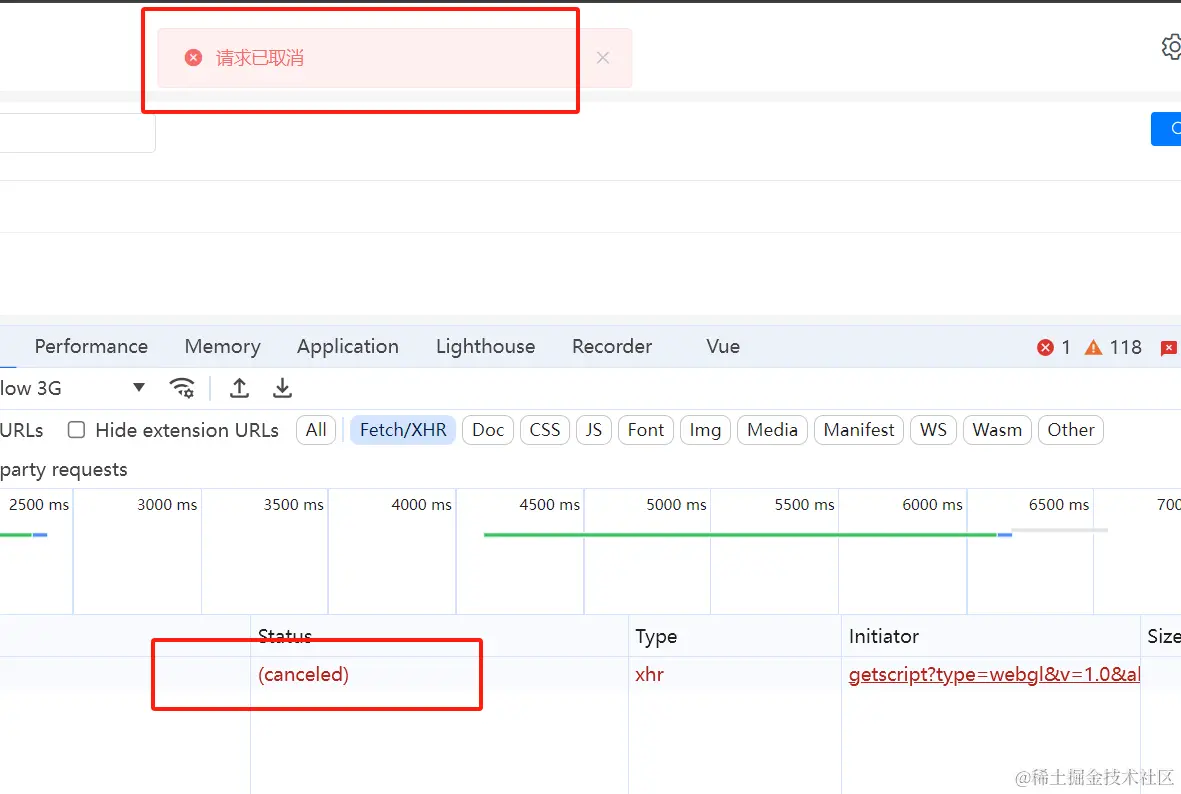The image size is (1181, 794).
Task: Dismiss the 请求已取消 alert with the X
Action: pos(603,58)
